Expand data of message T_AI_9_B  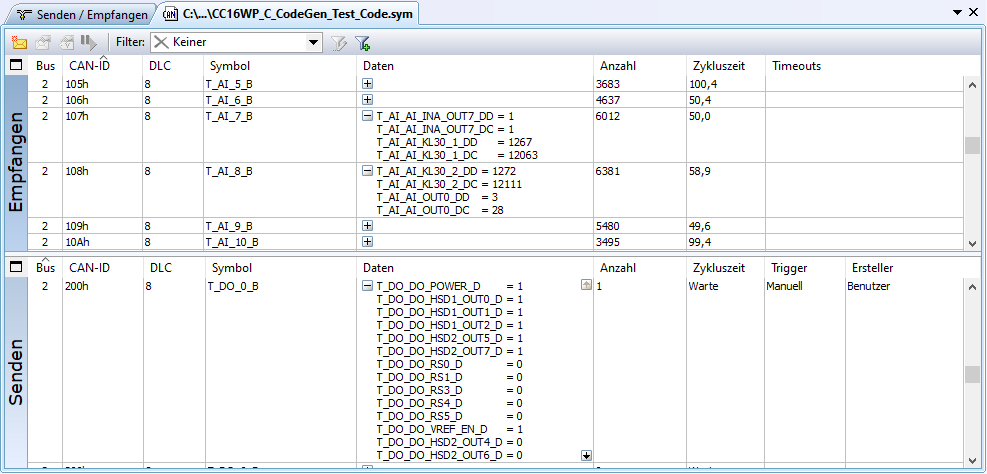[368, 225]
